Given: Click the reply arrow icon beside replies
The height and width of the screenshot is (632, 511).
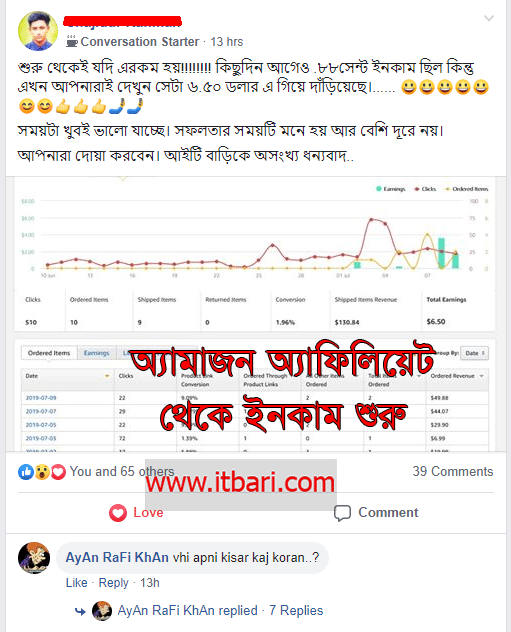Looking at the screenshot, I should pyautogui.click(x=80, y=611).
